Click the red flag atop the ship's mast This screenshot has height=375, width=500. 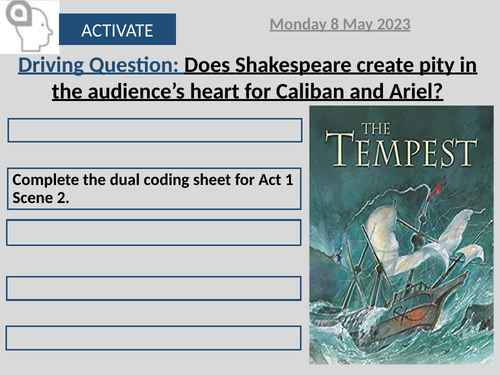437,190
